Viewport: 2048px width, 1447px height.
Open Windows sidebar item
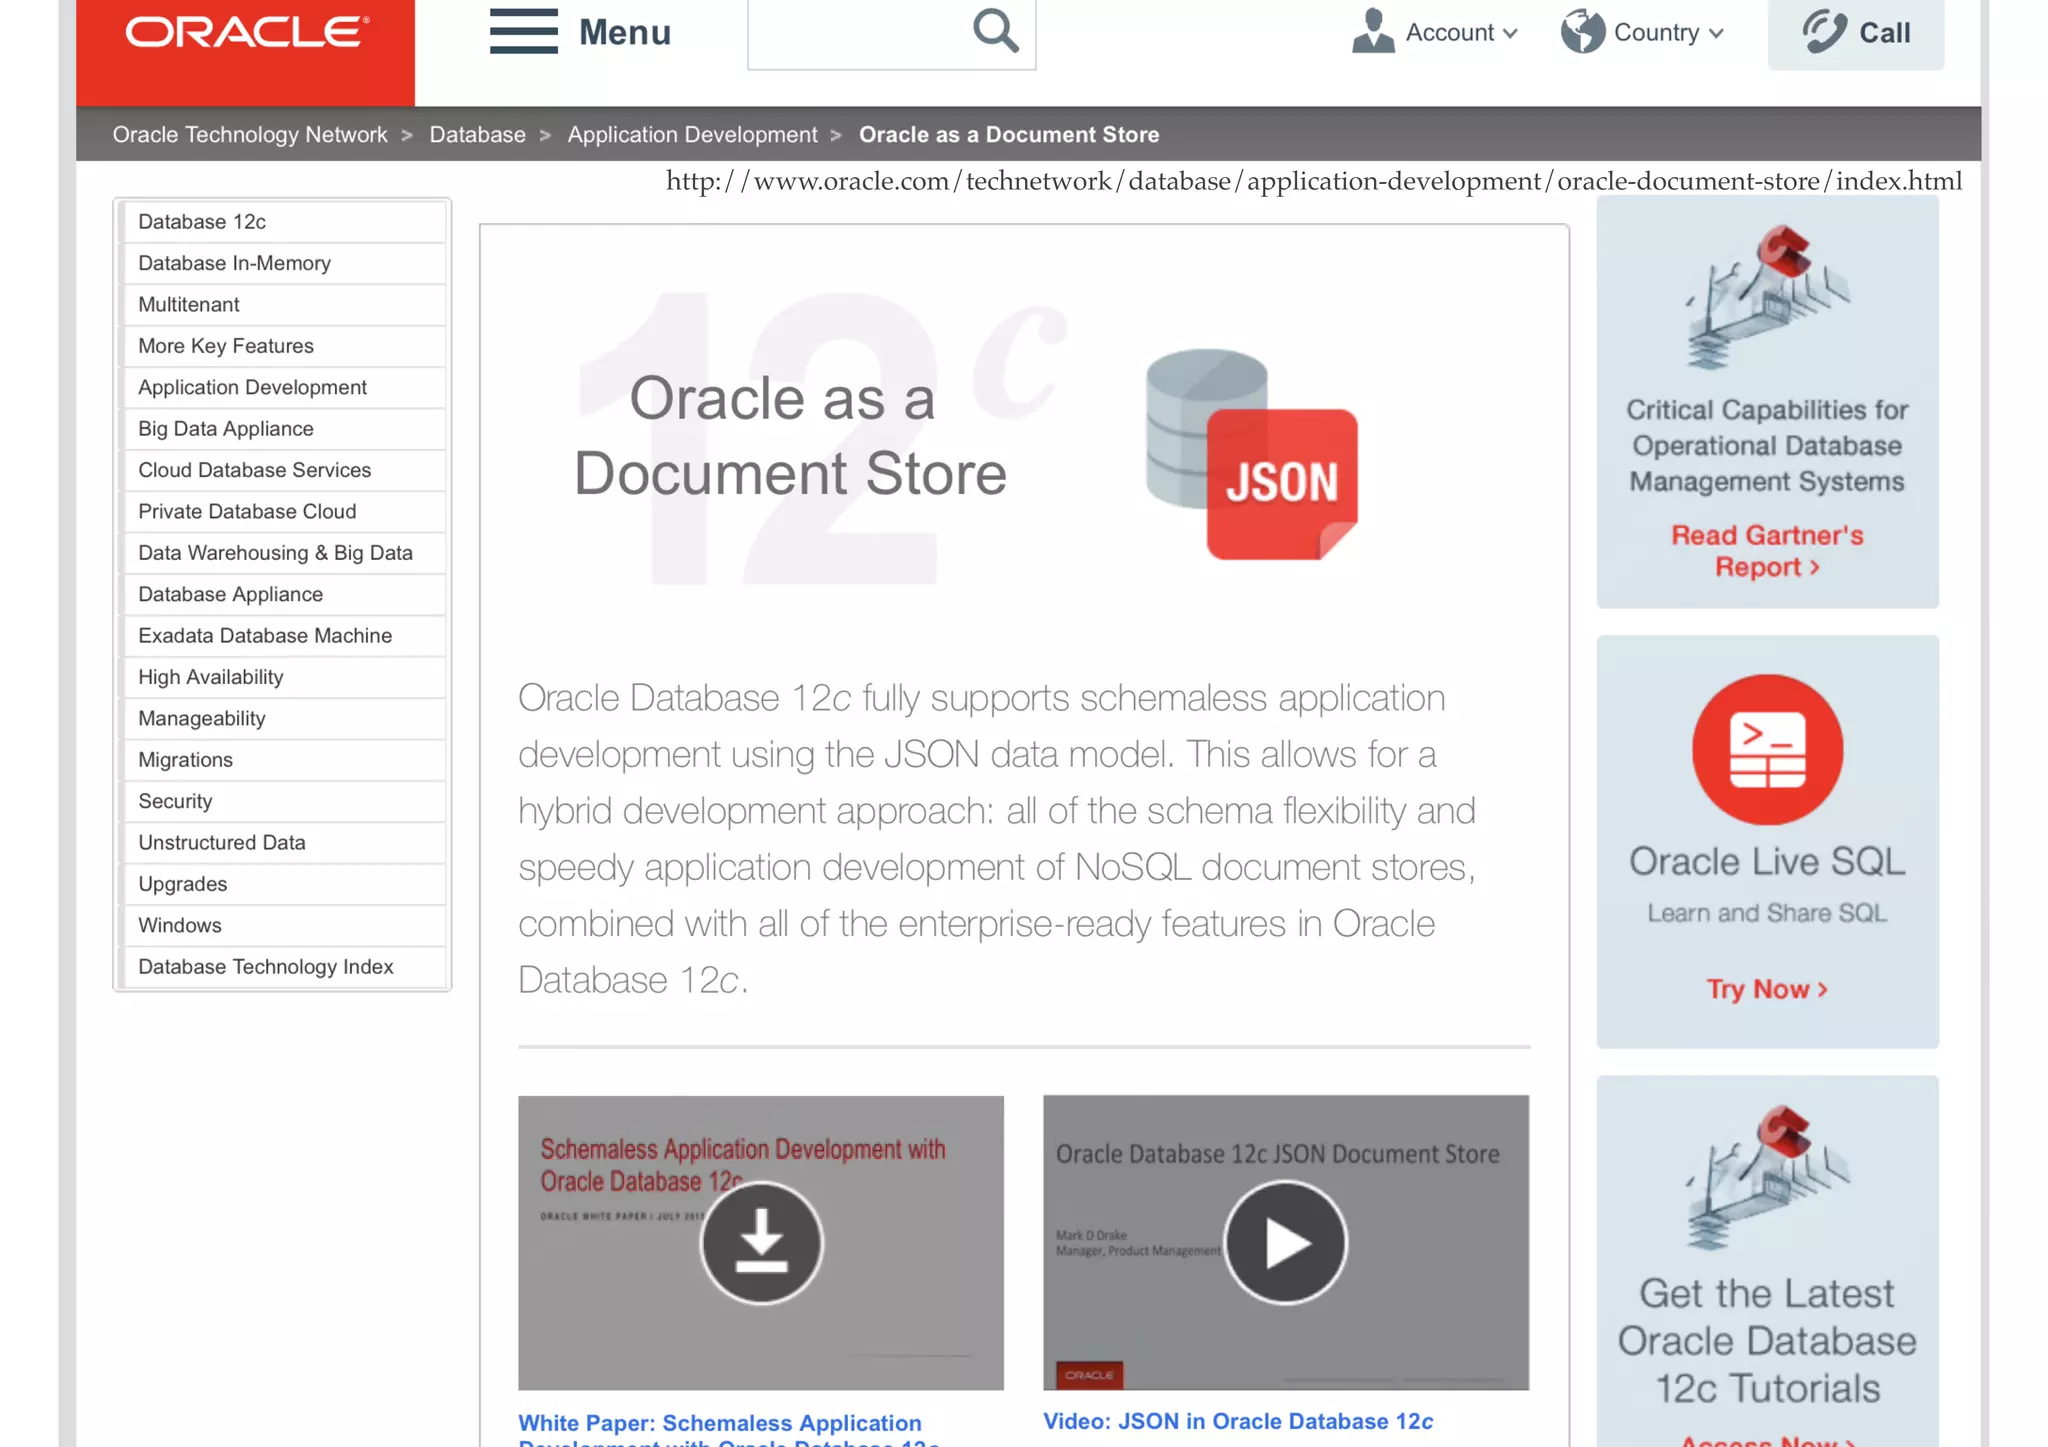pyautogui.click(x=284, y=925)
